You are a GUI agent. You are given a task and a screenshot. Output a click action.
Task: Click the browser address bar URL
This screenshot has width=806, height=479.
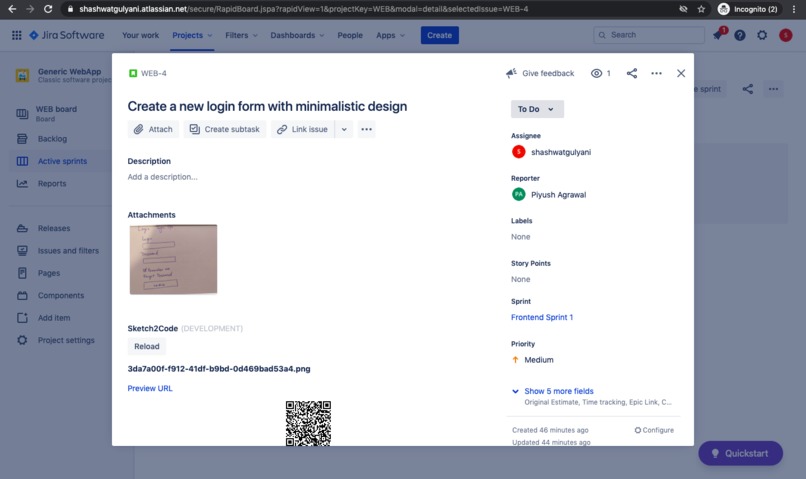[303, 9]
